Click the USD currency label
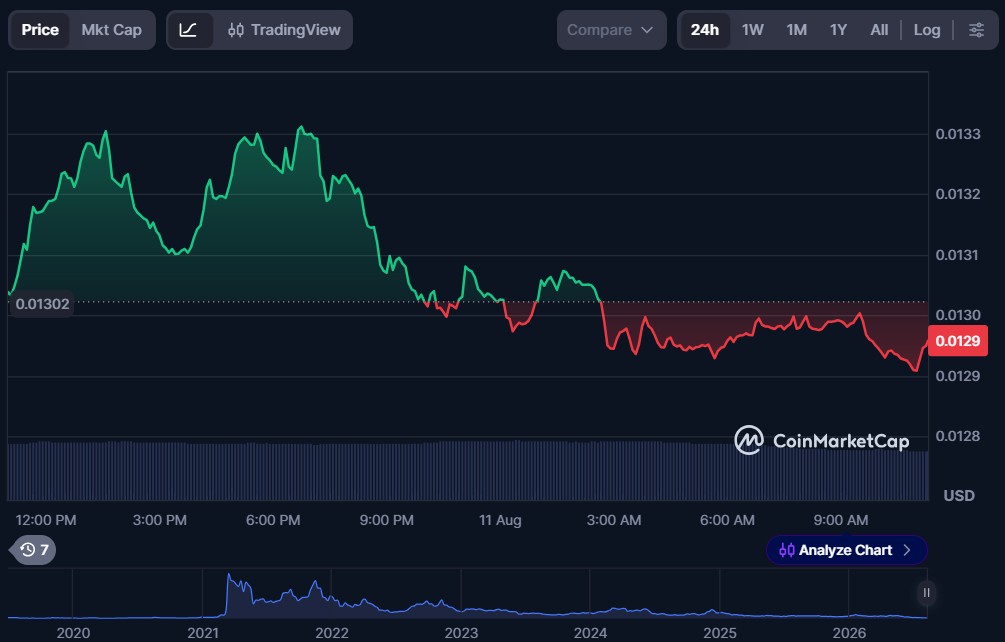The height and width of the screenshot is (642, 1005). [959, 495]
